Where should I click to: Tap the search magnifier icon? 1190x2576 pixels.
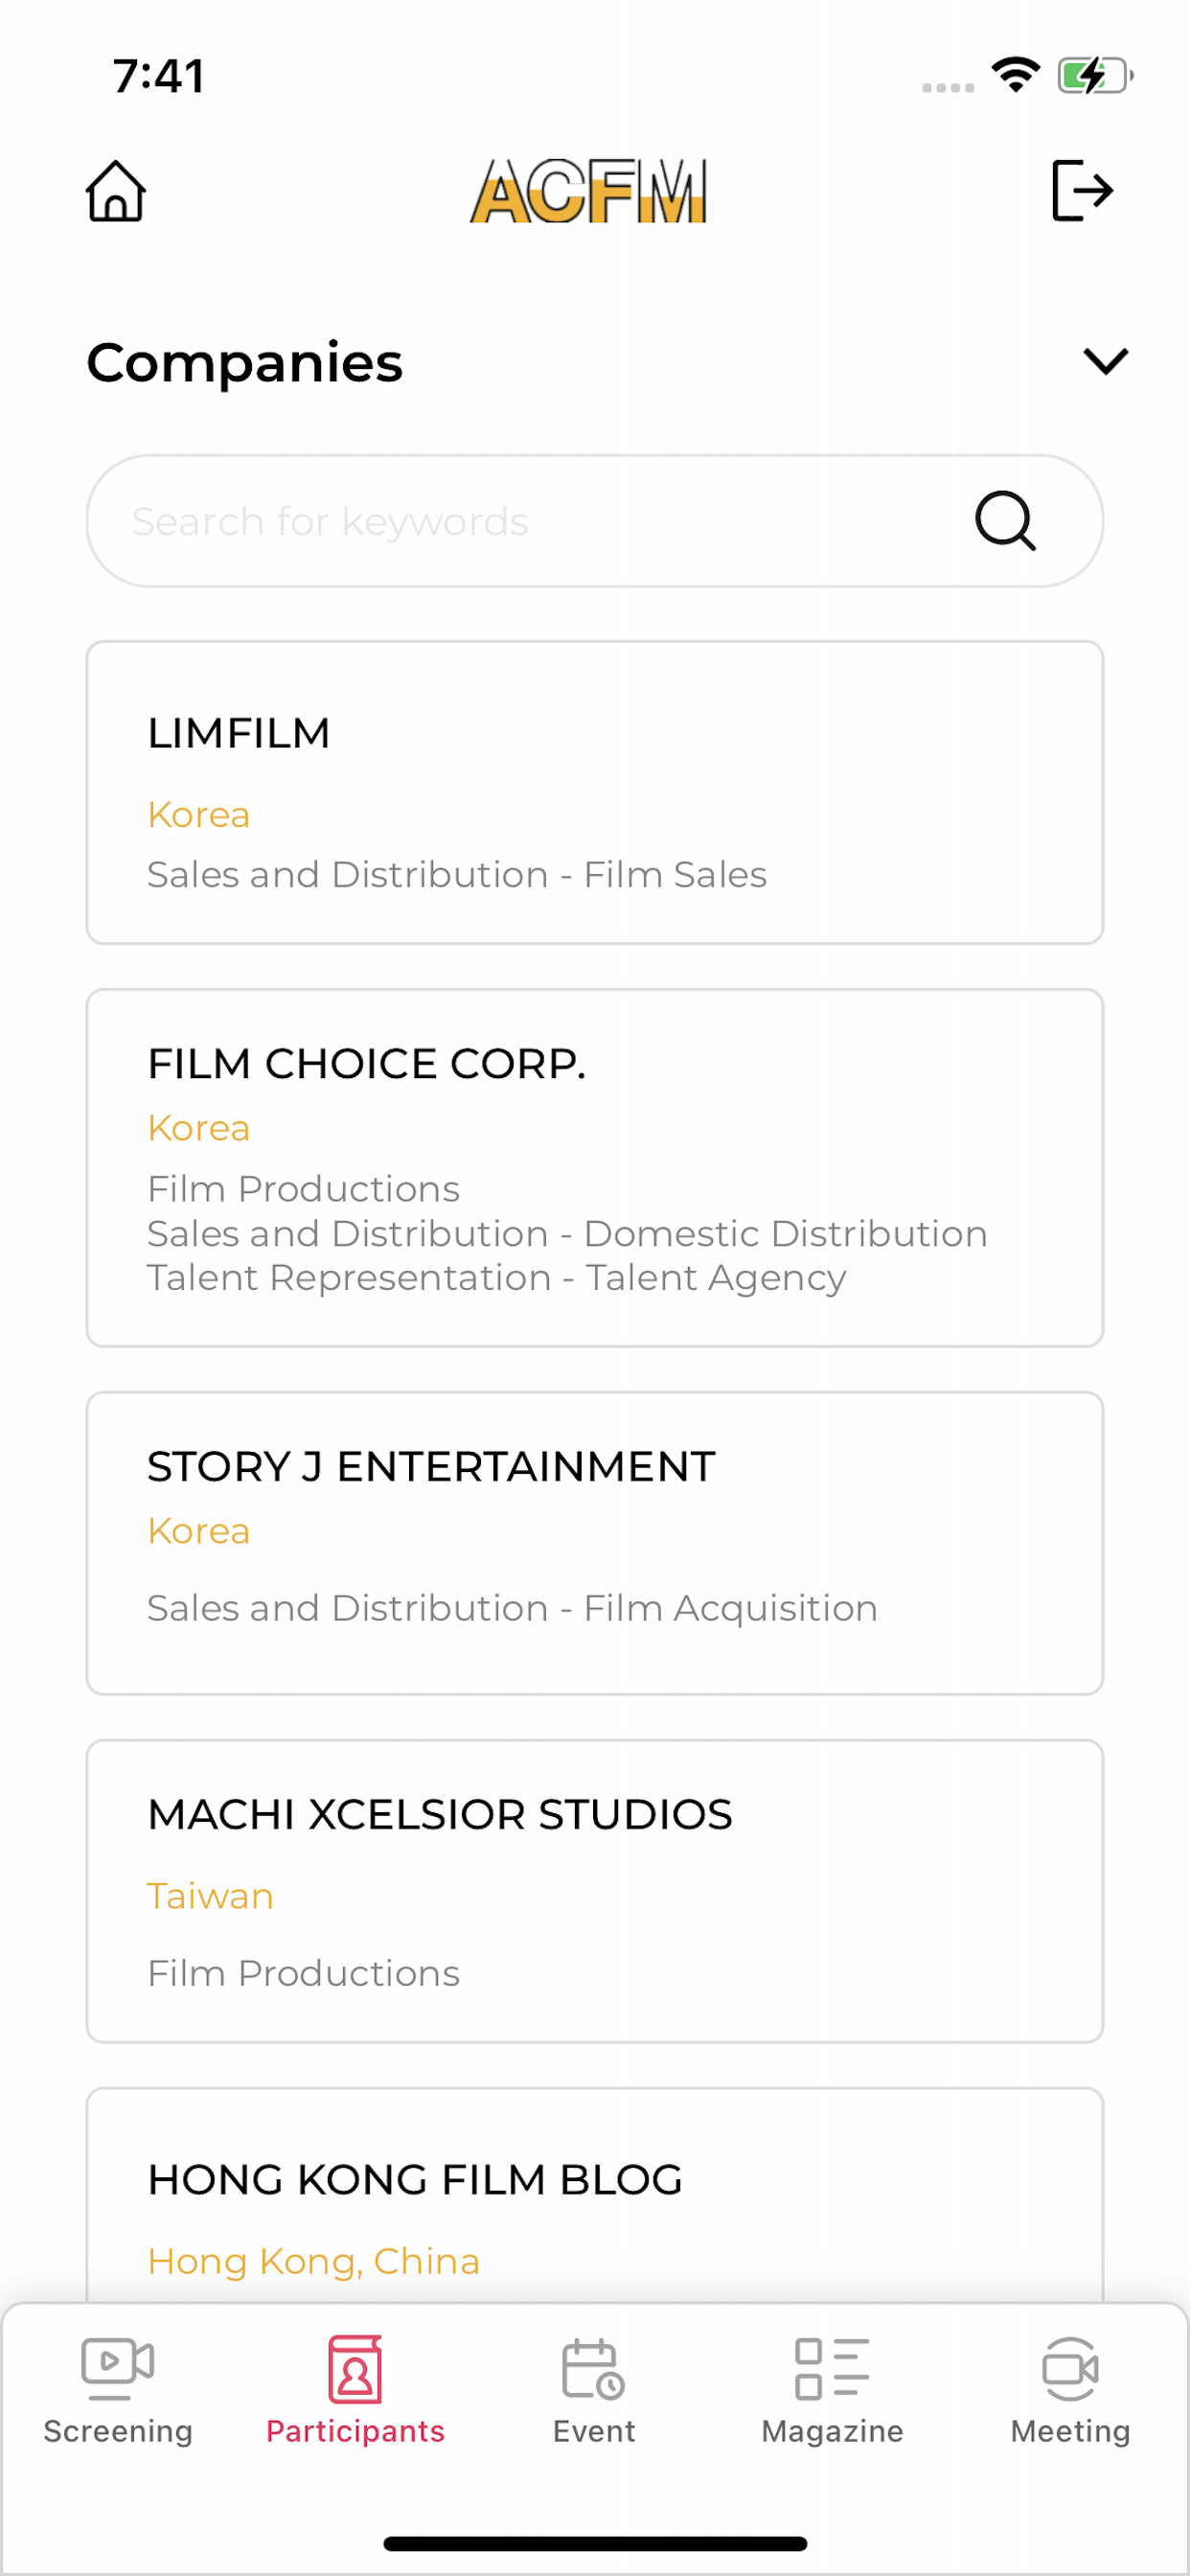click(x=1005, y=521)
